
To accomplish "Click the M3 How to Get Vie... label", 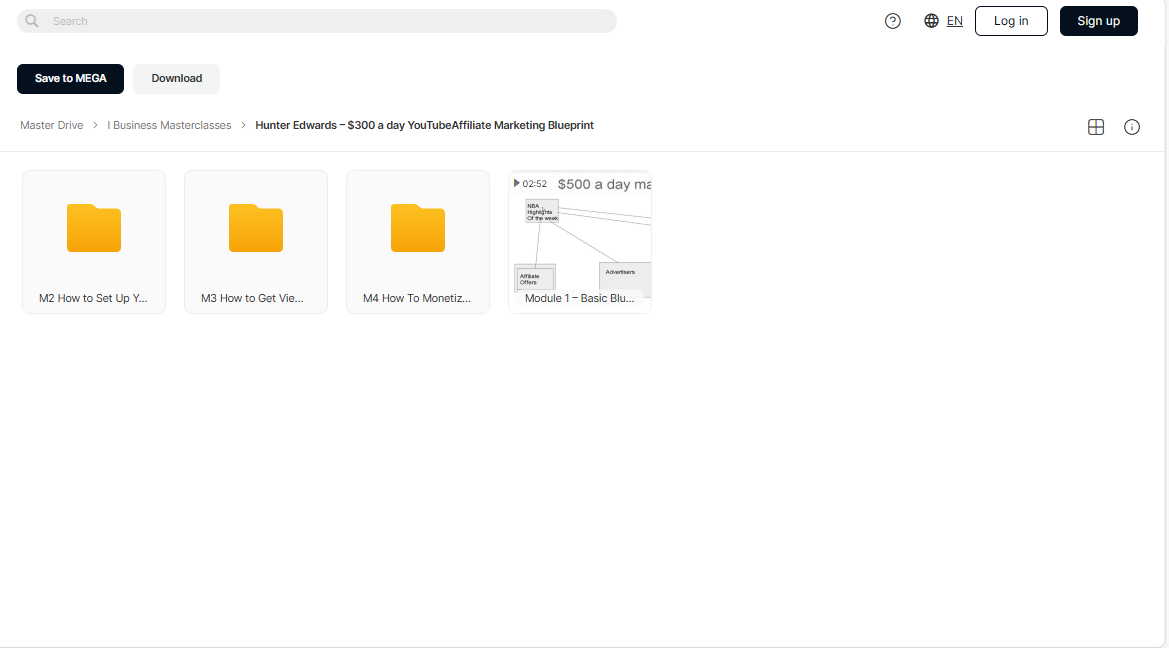I will pyautogui.click(x=252, y=298).
